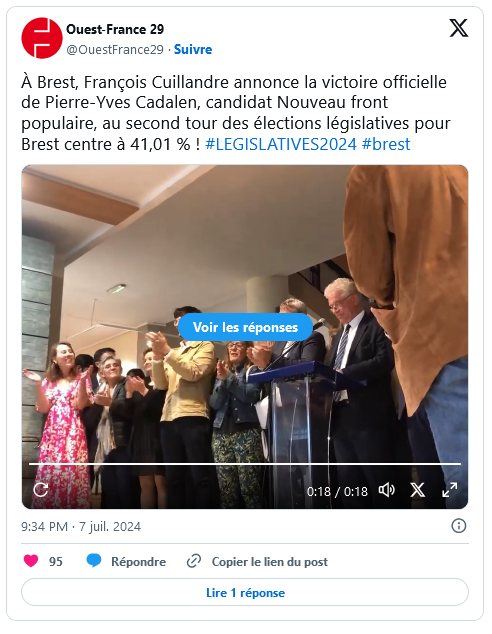
Task: Click the video progress bar
Action: [x=245, y=464]
